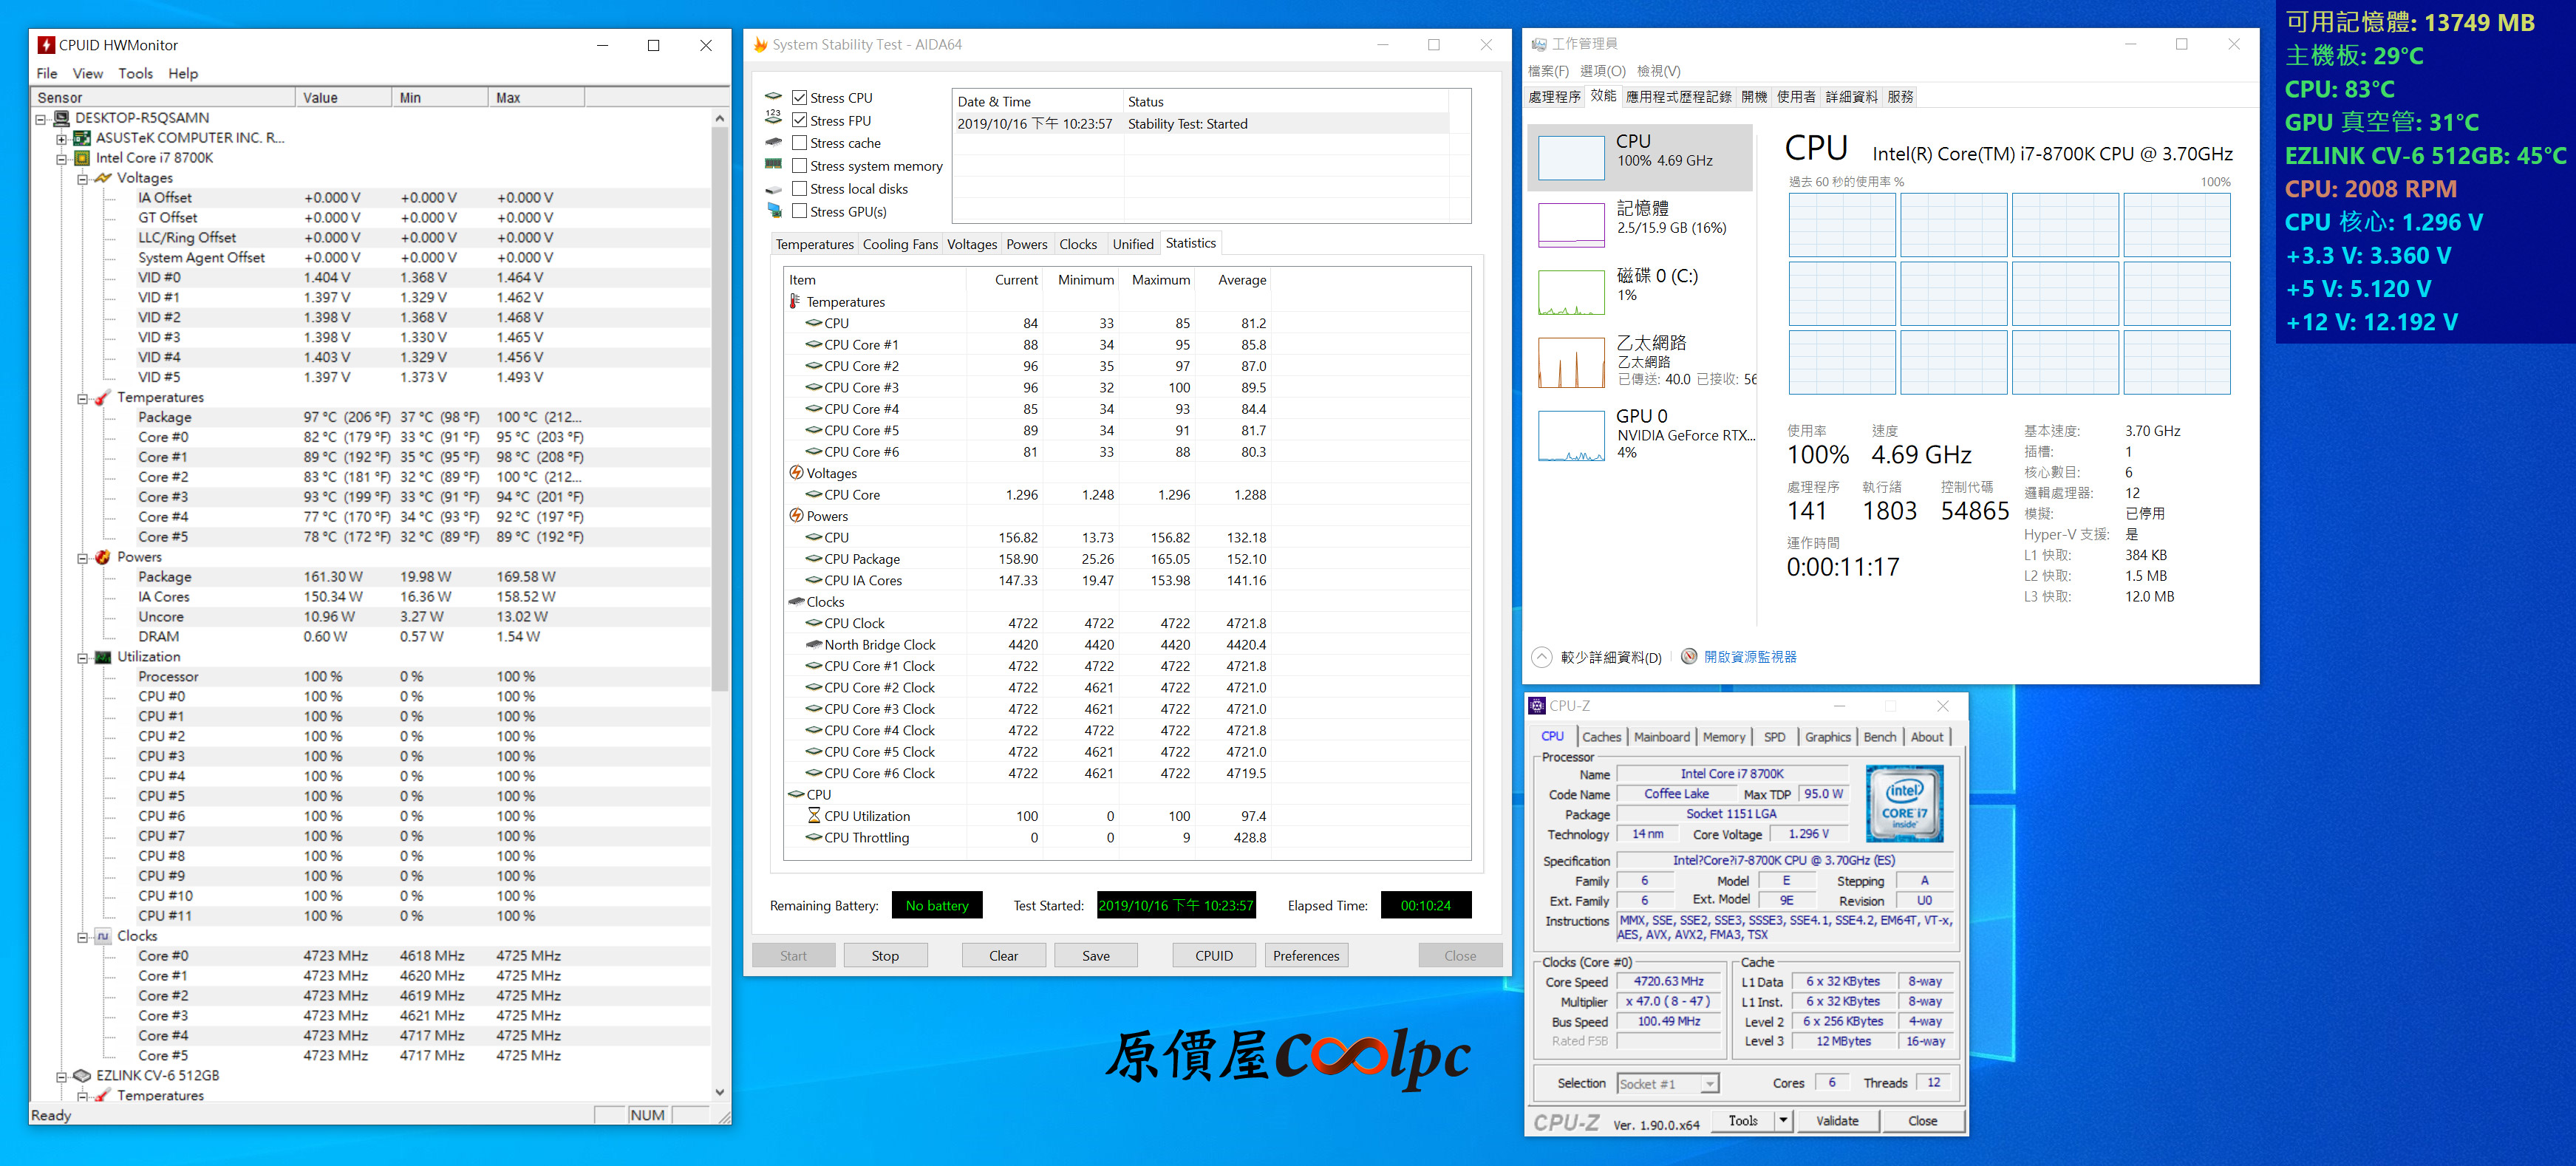Switch to the Unified tab in AIDA64
The height and width of the screenshot is (1166, 2576).
point(1132,244)
